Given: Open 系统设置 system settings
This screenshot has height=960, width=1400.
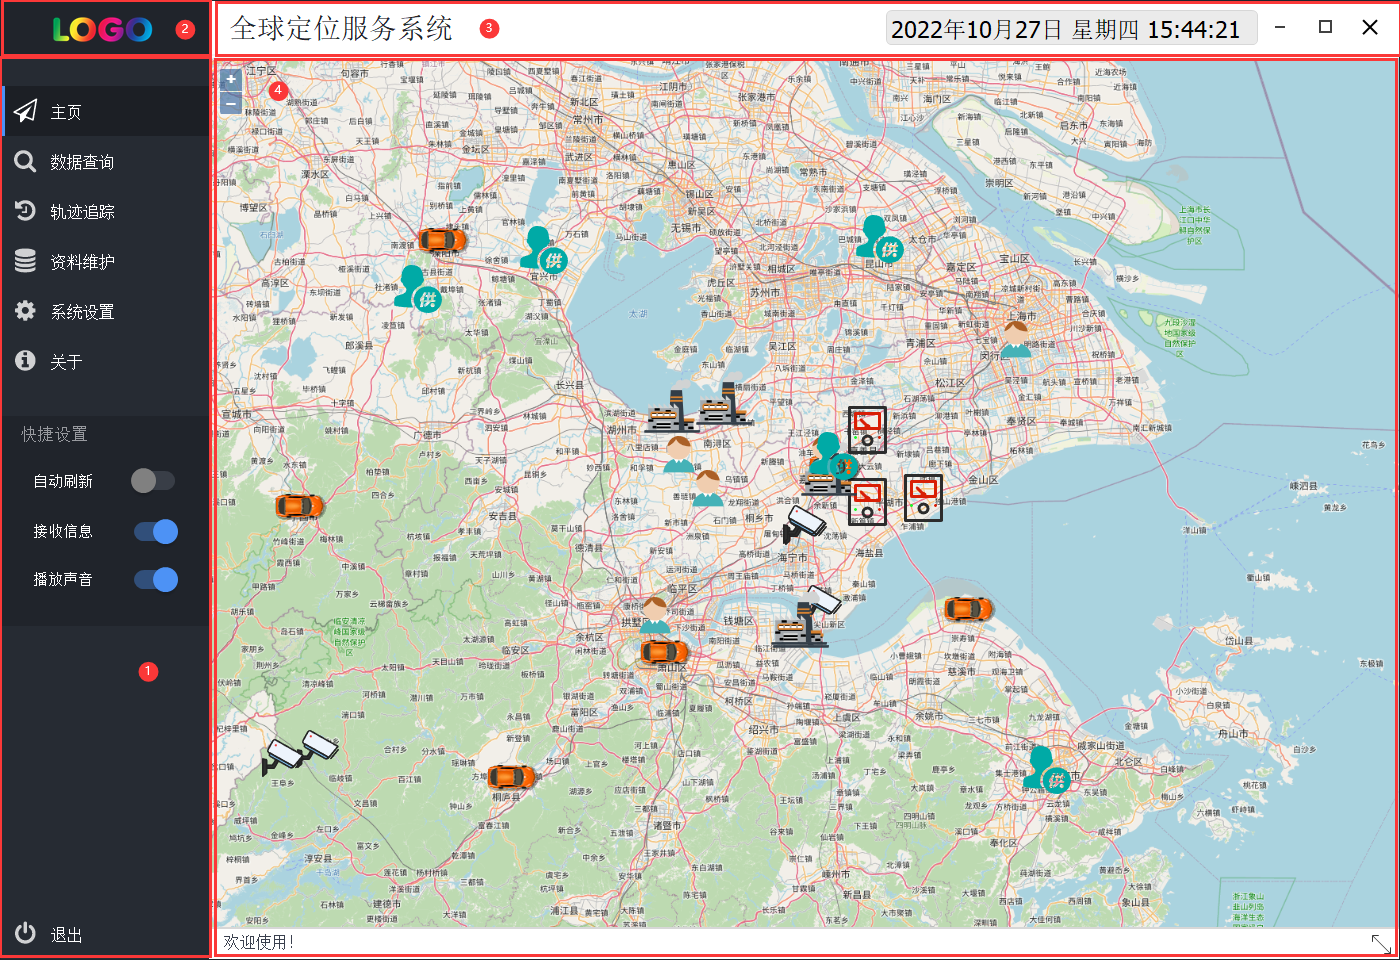Looking at the screenshot, I should (105, 311).
